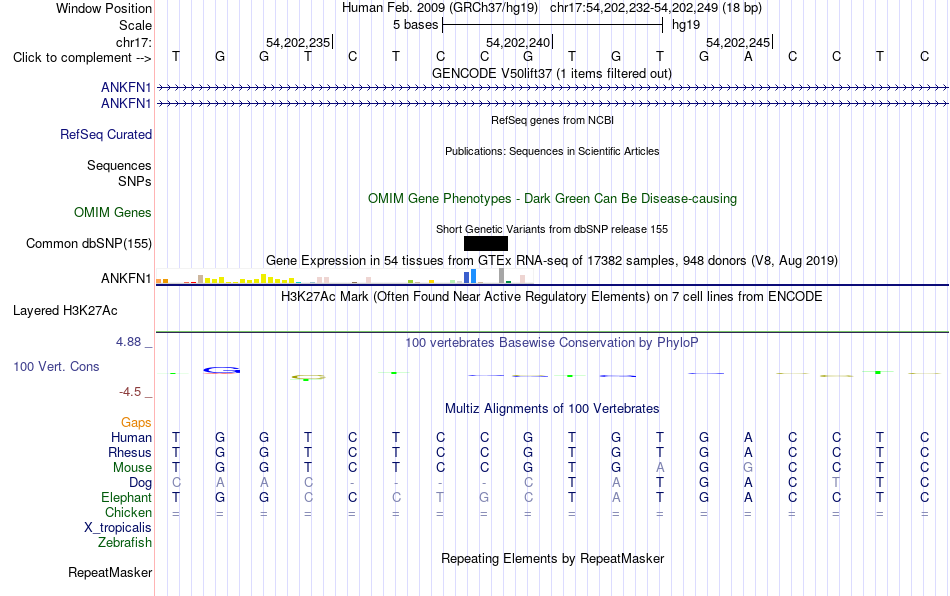
Task: Click 'Click to complement -->' label
Action: coord(82,58)
